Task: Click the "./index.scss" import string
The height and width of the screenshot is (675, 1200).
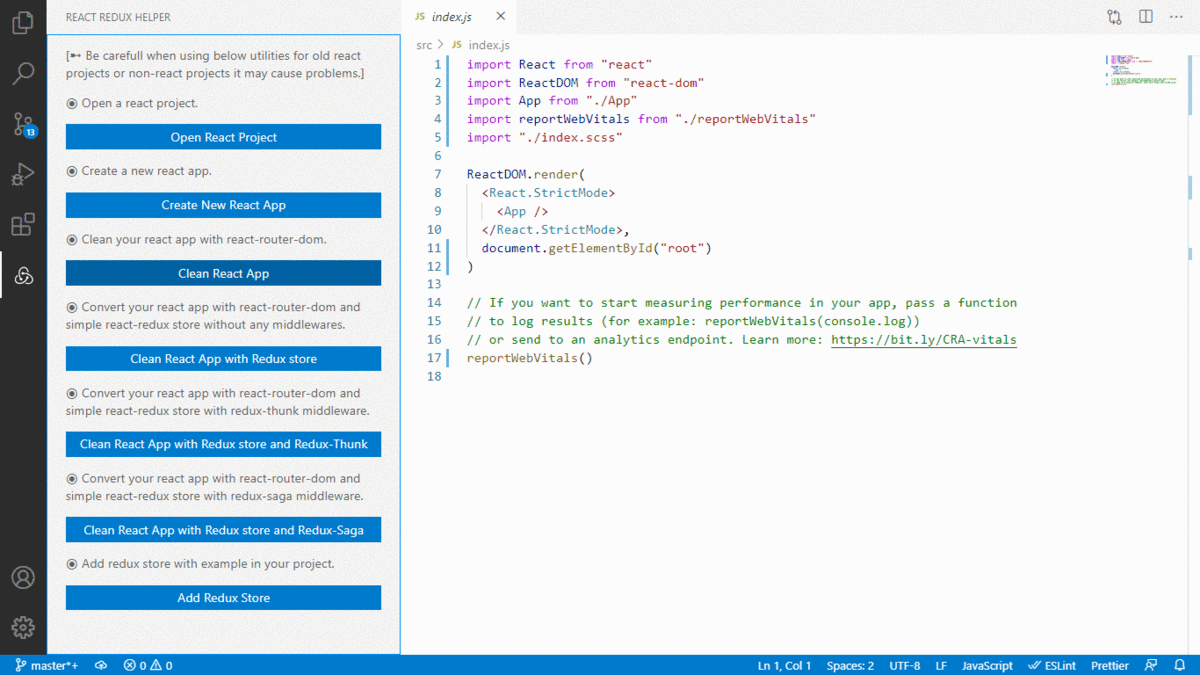Action: point(571,137)
